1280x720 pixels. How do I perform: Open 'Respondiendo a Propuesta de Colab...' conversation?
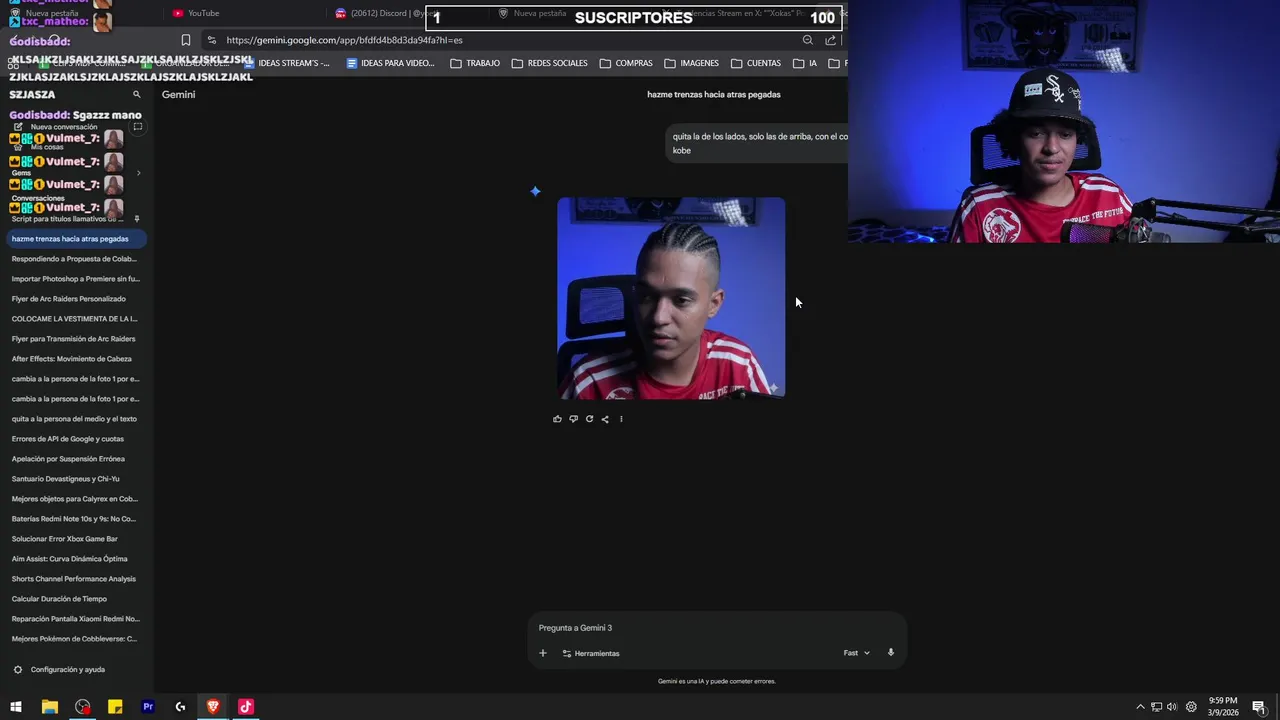coord(74,259)
